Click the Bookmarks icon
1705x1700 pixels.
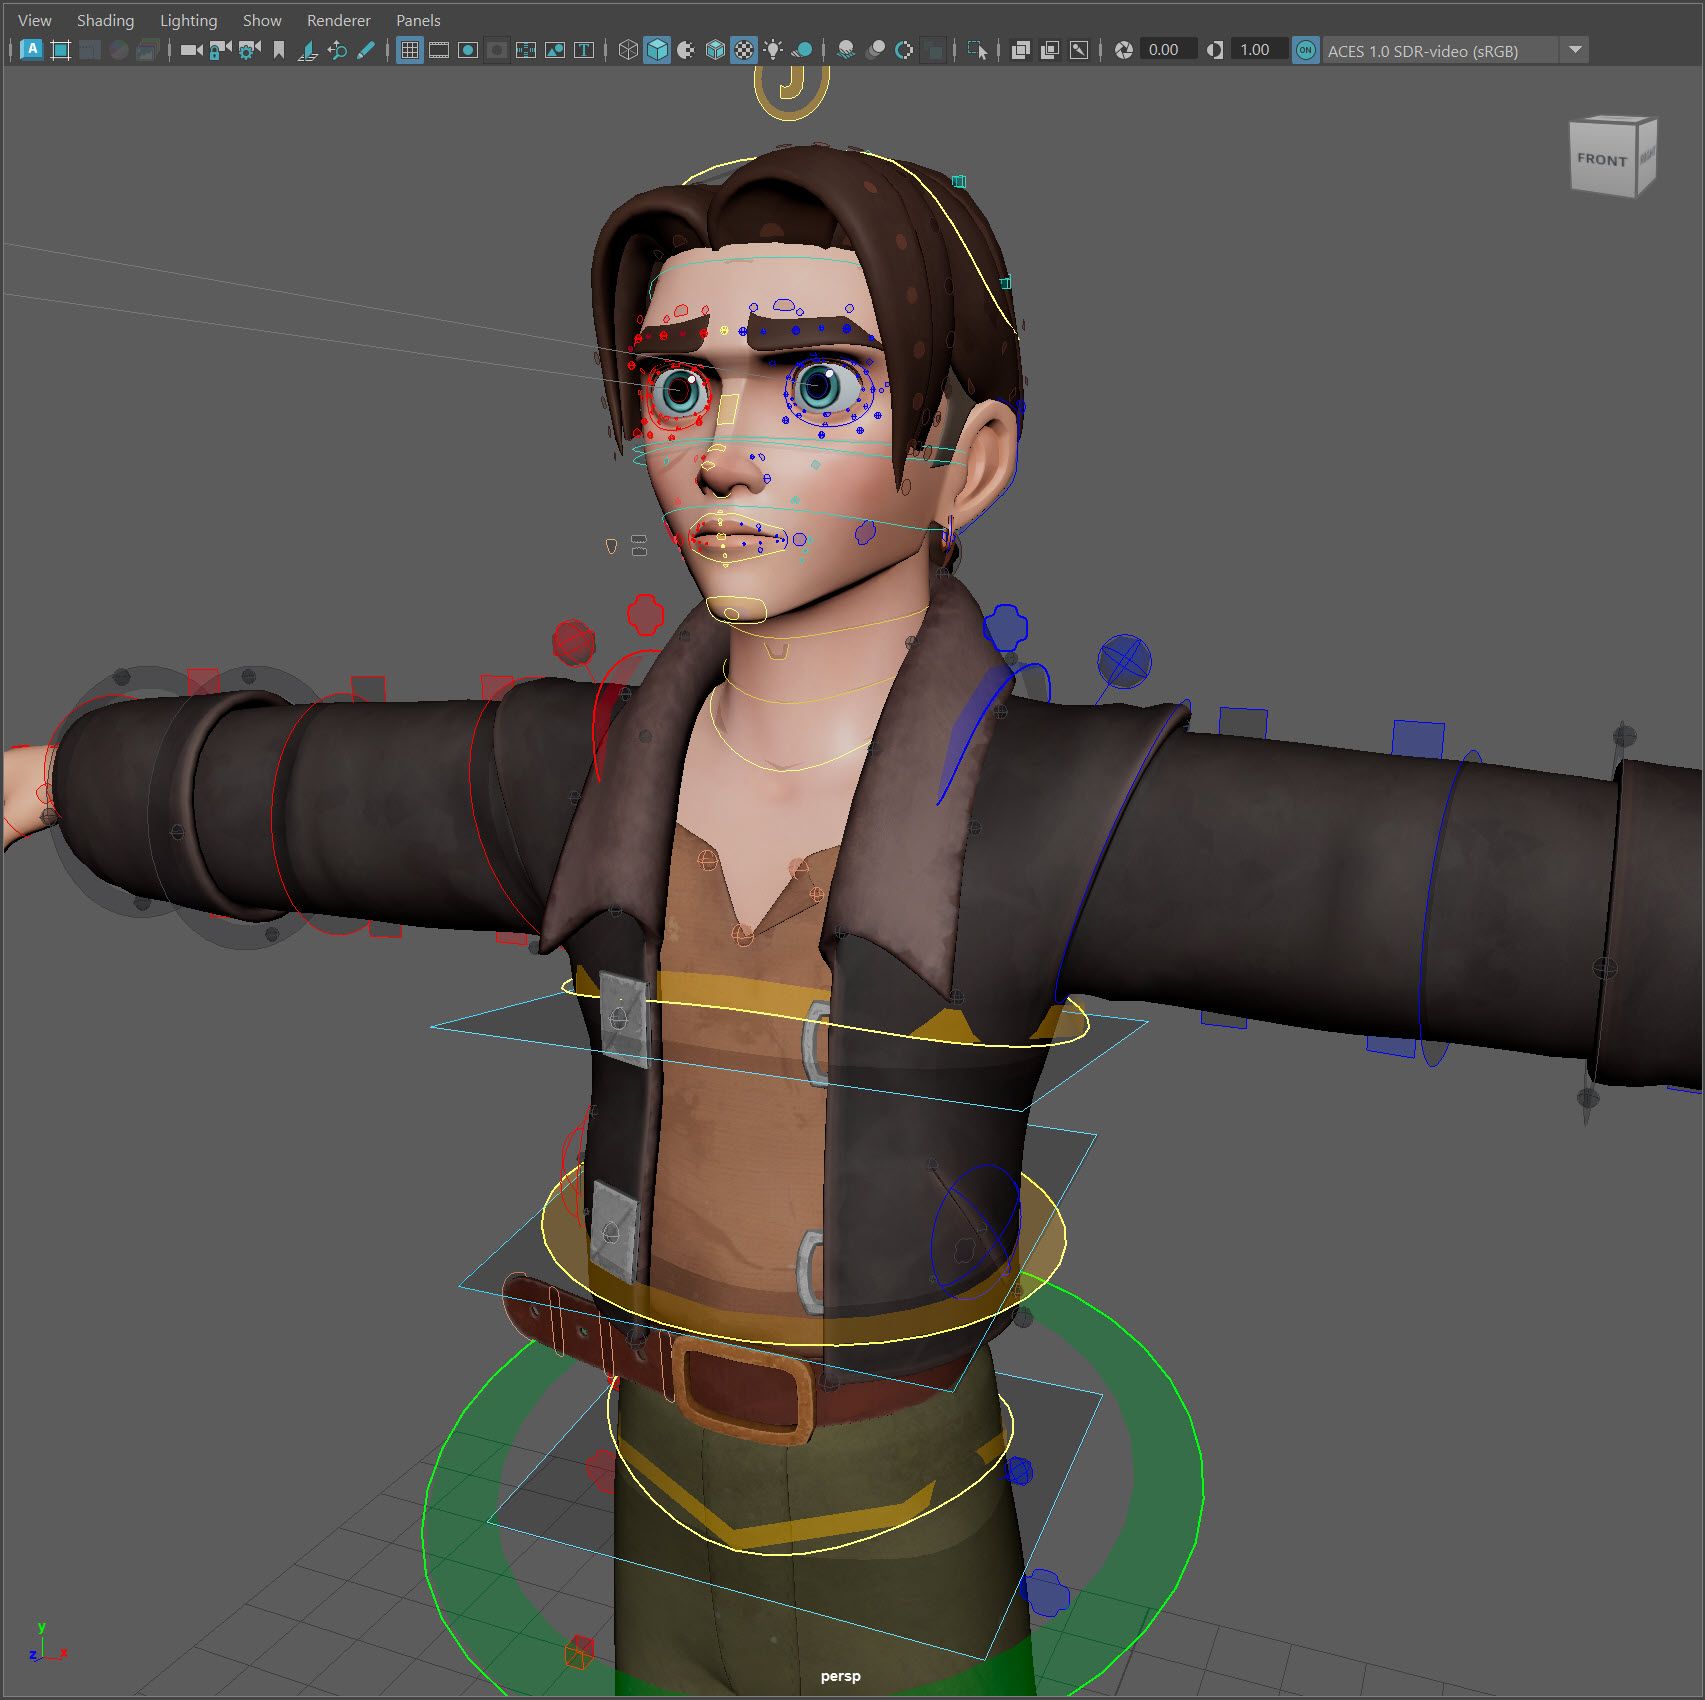coord(279,49)
